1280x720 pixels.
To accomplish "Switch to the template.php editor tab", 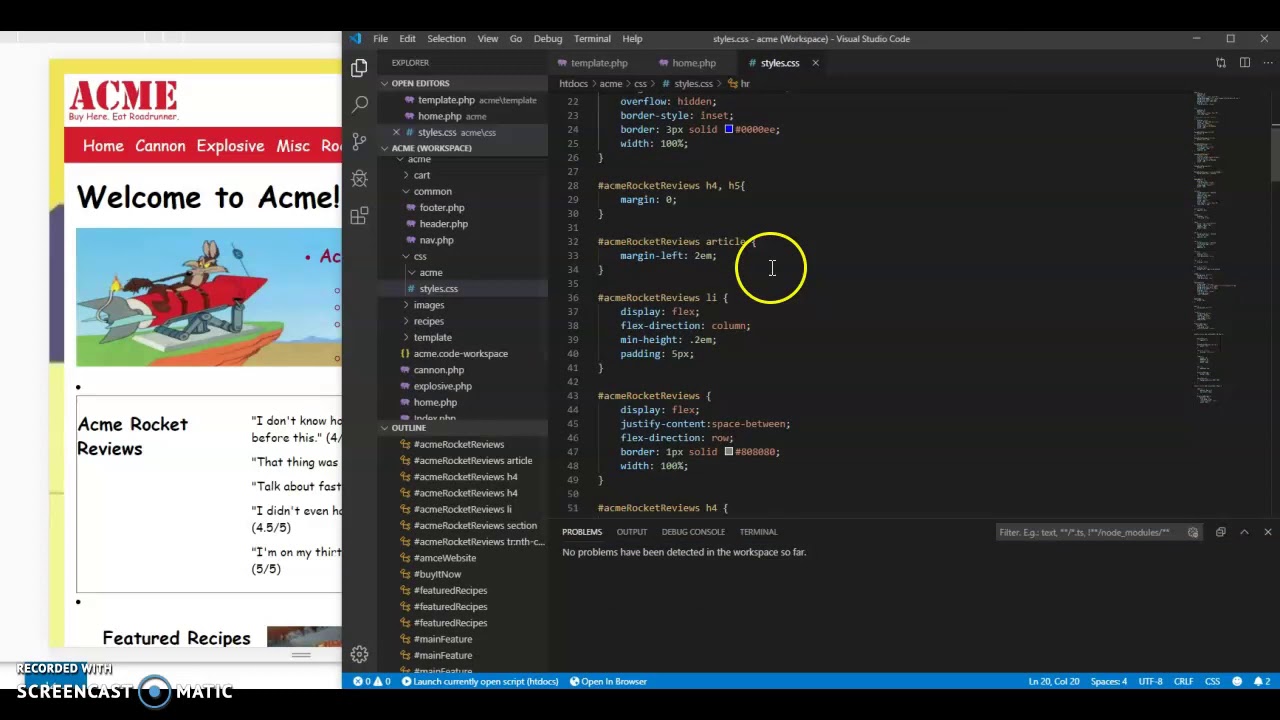I will [x=598, y=63].
